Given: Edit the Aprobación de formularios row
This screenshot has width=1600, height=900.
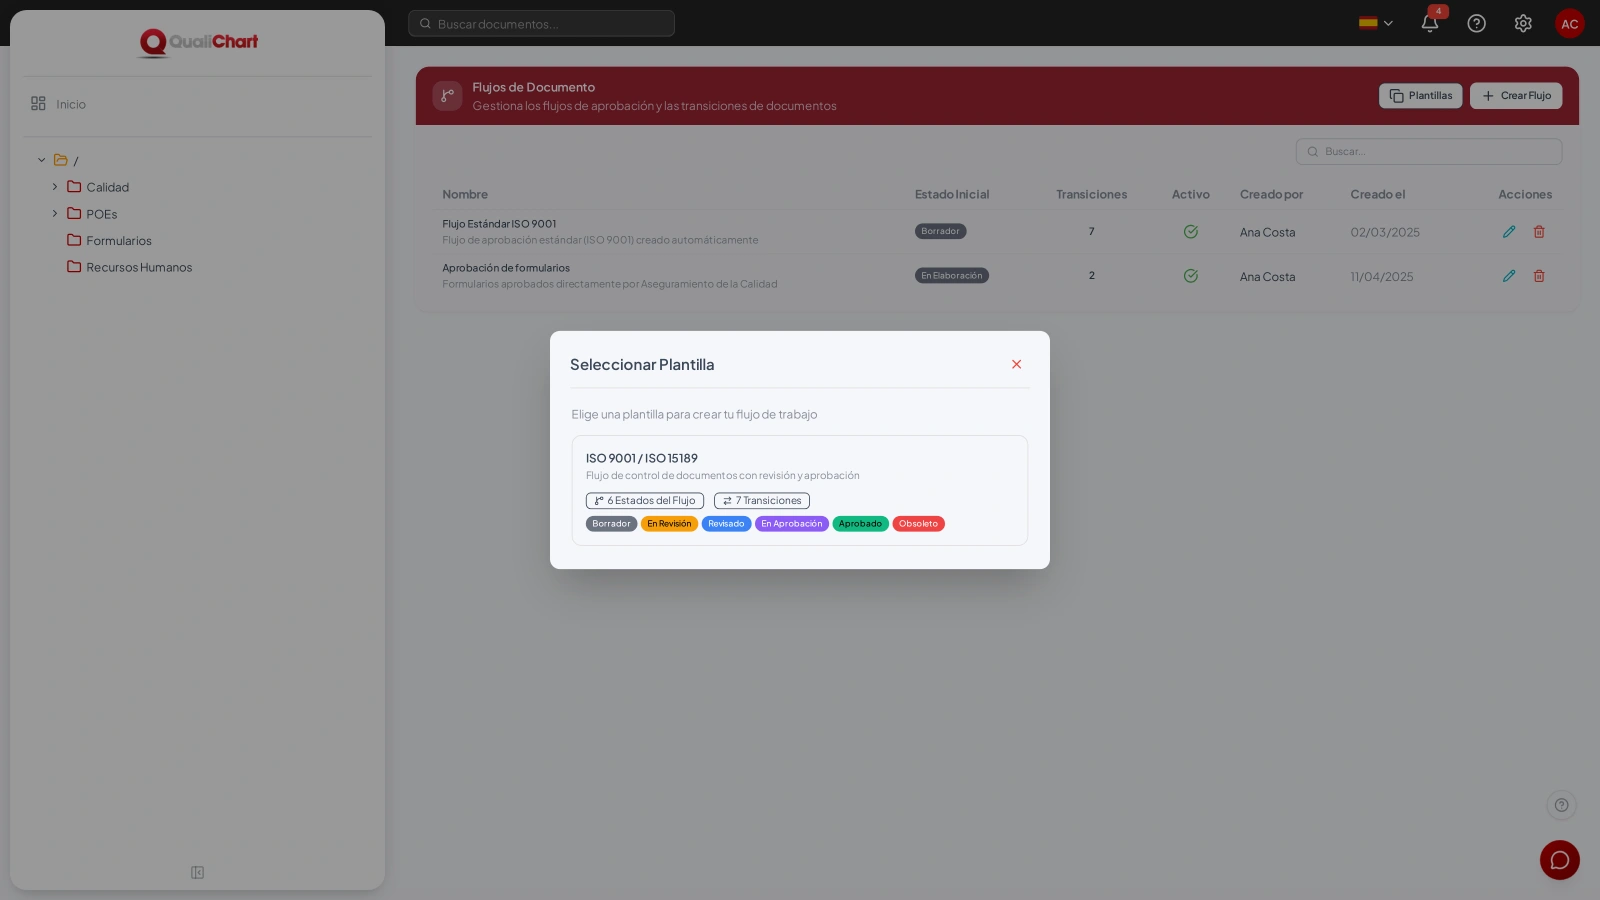Looking at the screenshot, I should coord(1509,276).
